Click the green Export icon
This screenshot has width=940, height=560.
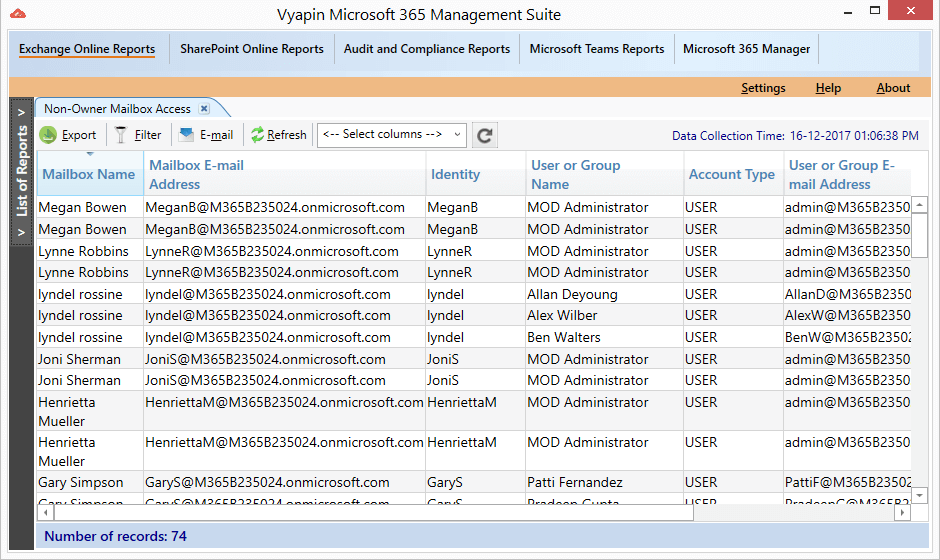48,135
